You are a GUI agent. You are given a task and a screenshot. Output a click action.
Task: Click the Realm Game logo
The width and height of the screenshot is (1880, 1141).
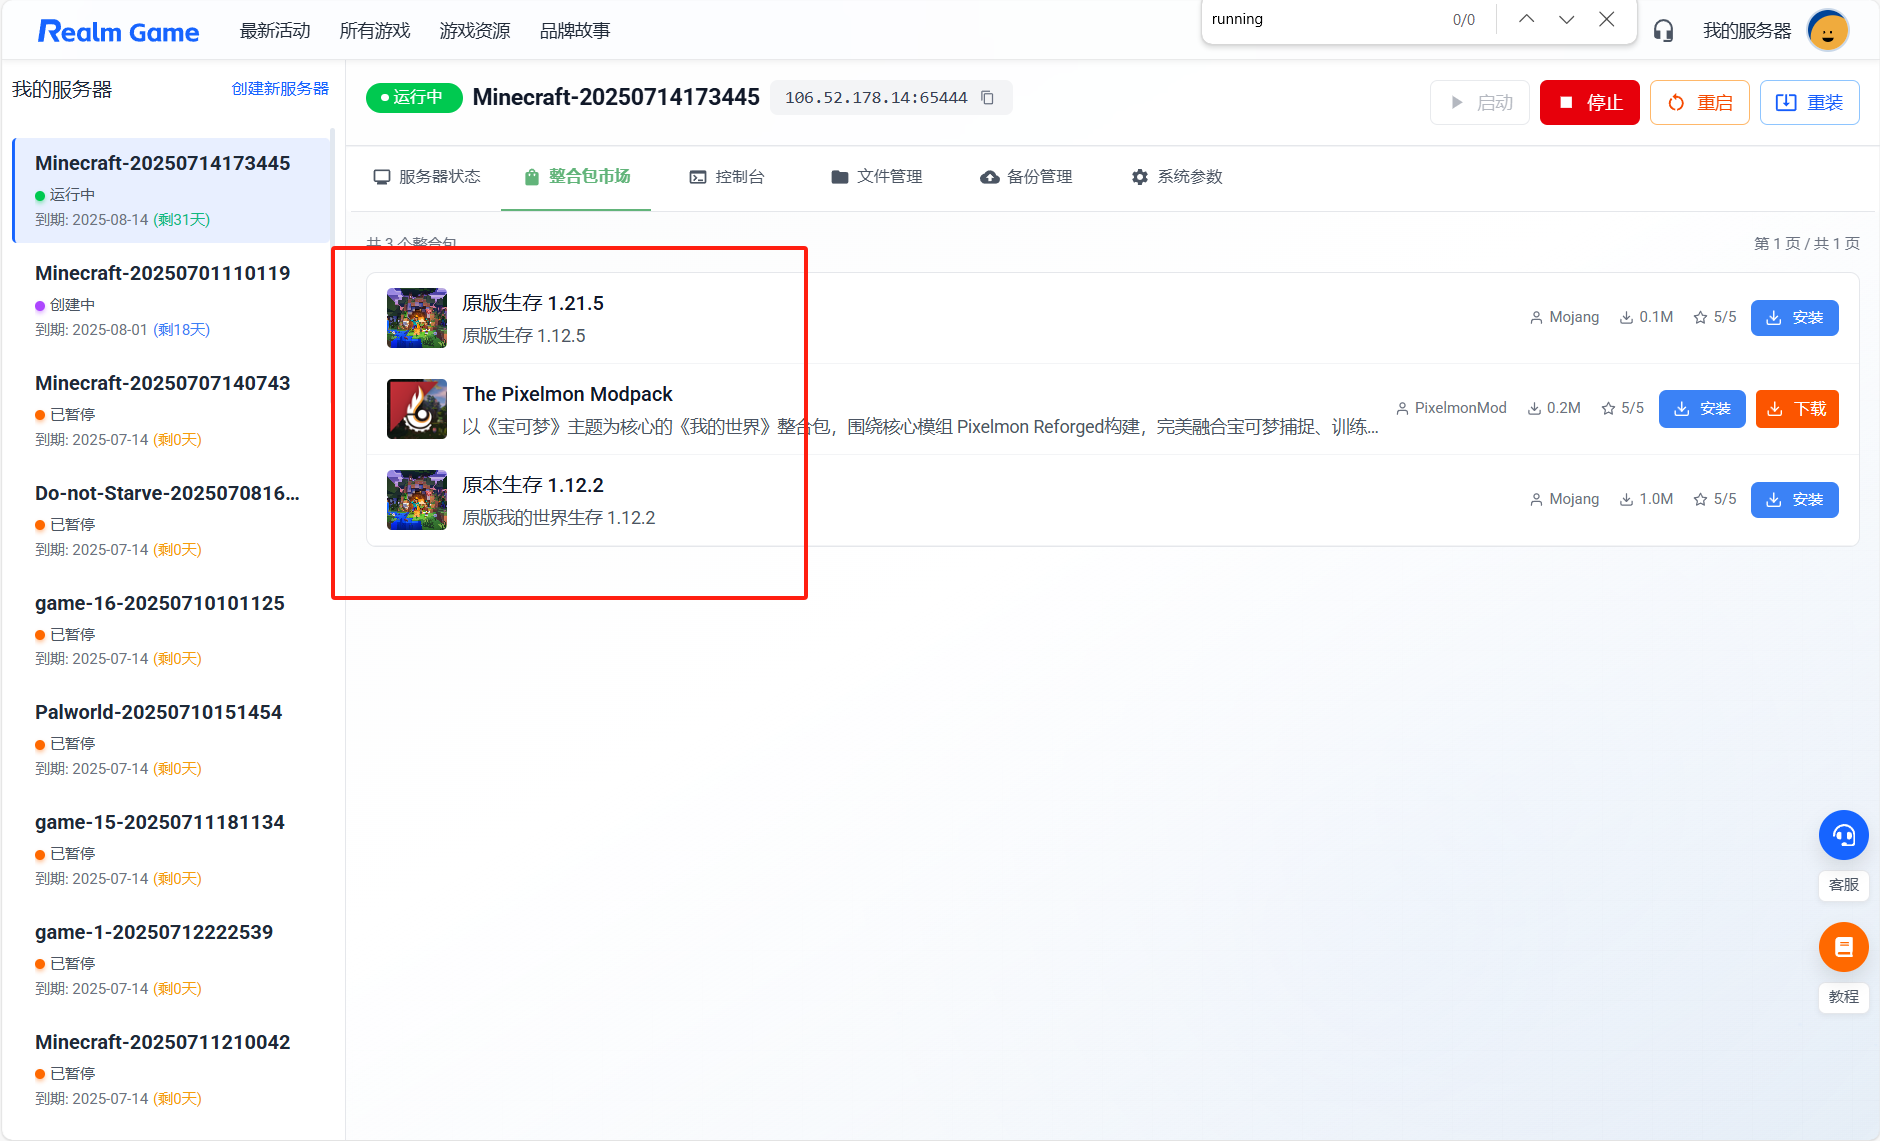tap(118, 32)
